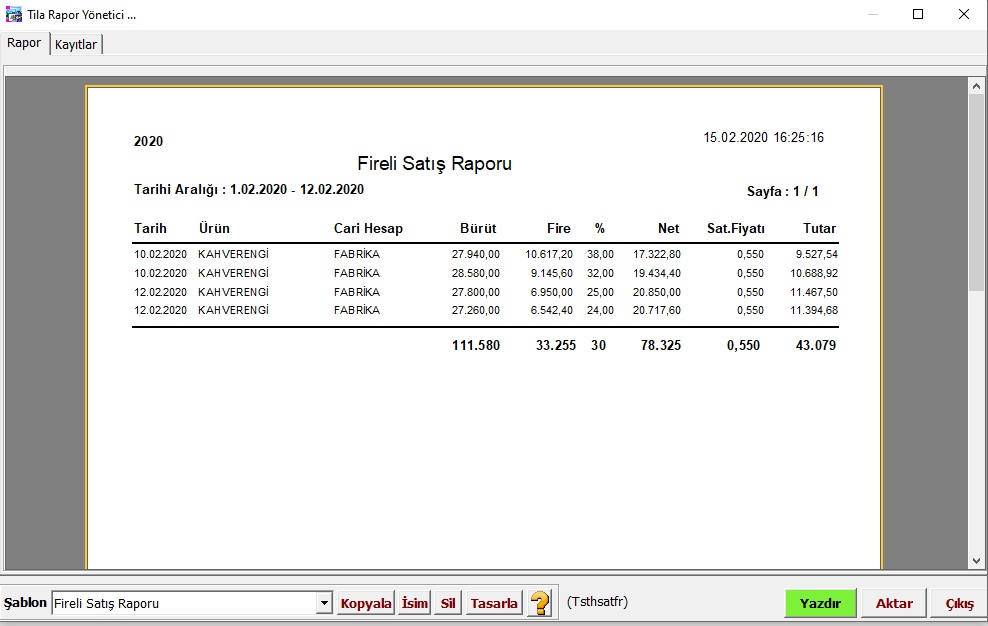Click the Fireli Satış Raporu report heading
Viewport: 988px width, 626px height.
point(434,164)
